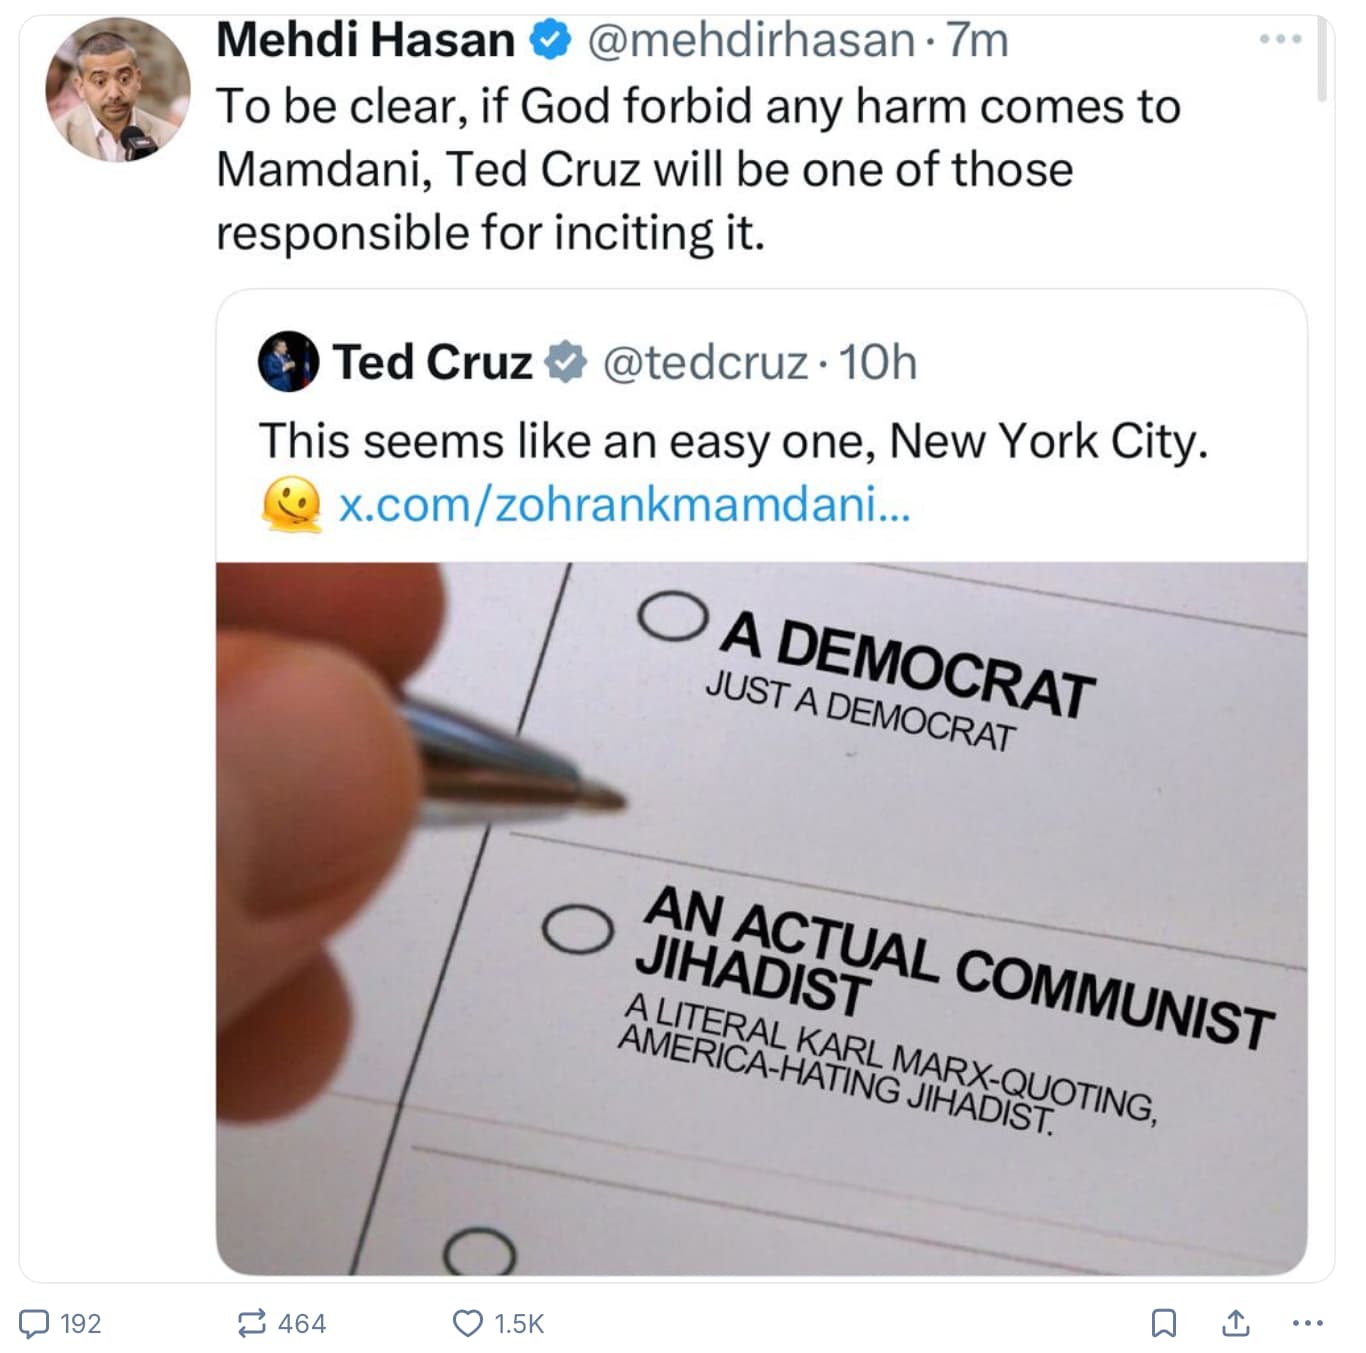Click the repost arrows icon
The height and width of the screenshot is (1353, 1366).
(x=251, y=1323)
